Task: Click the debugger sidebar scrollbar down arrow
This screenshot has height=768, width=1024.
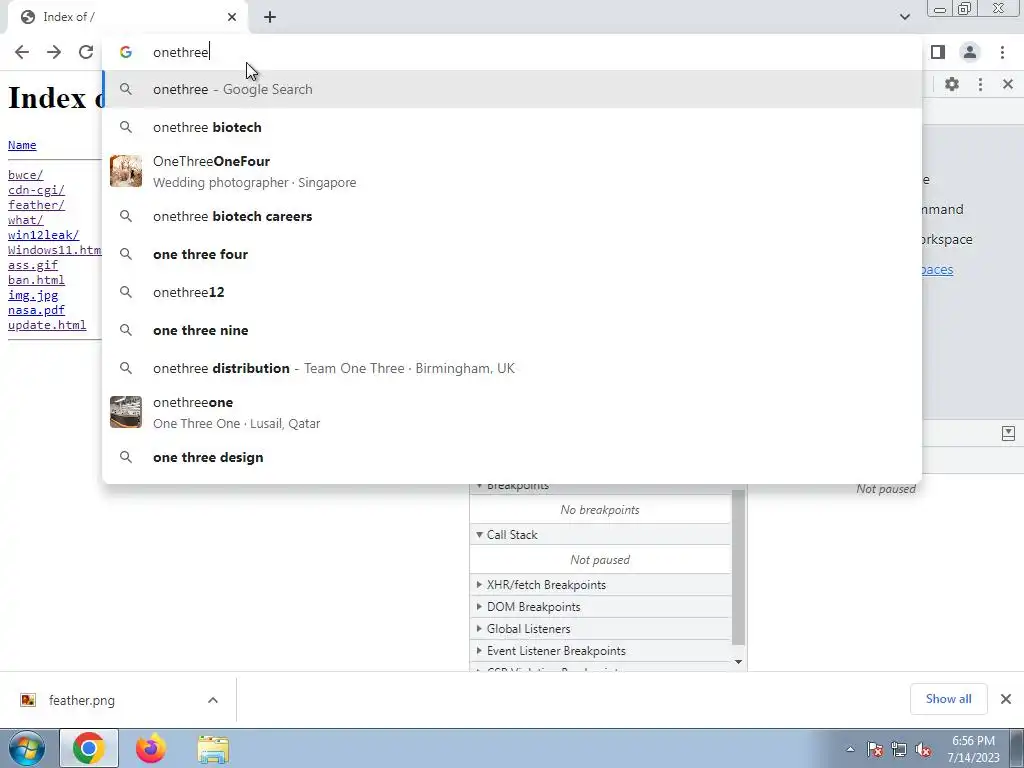Action: [x=739, y=662]
